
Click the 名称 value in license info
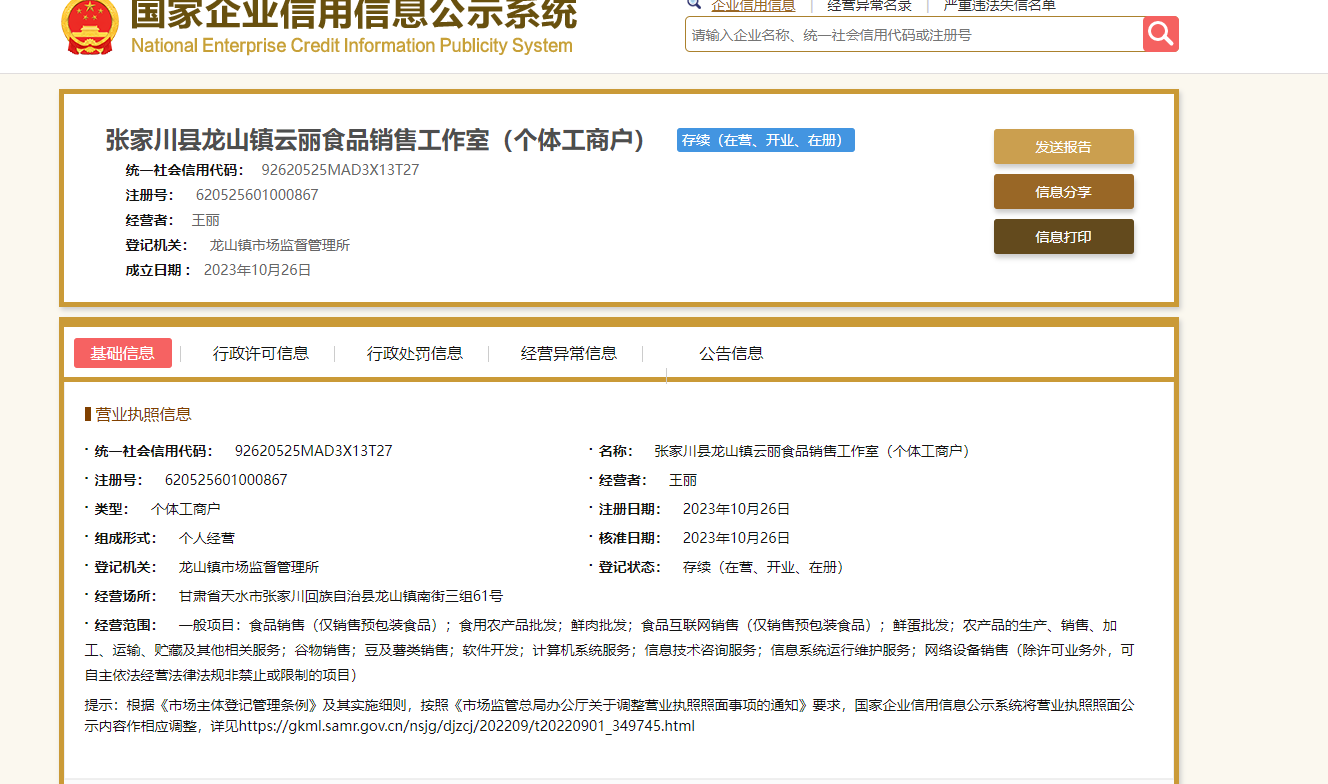pyautogui.click(x=815, y=451)
